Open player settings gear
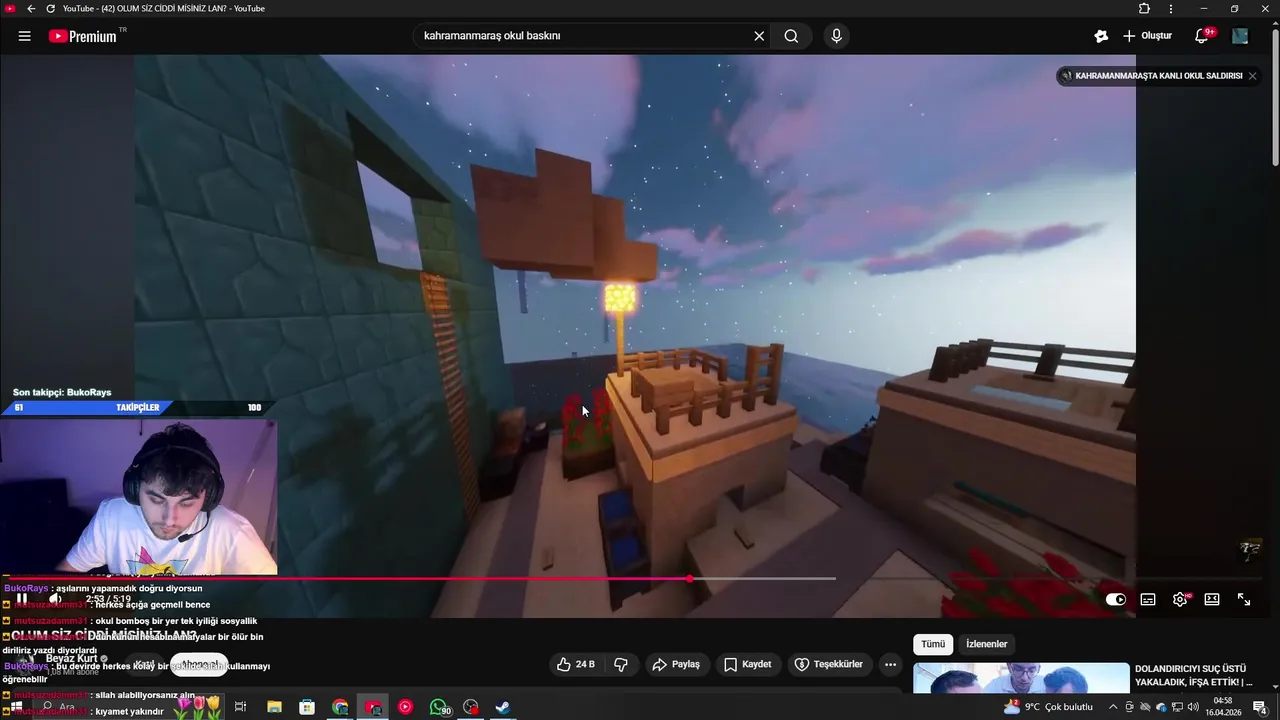Viewport: 1280px width, 720px height. tap(1180, 599)
